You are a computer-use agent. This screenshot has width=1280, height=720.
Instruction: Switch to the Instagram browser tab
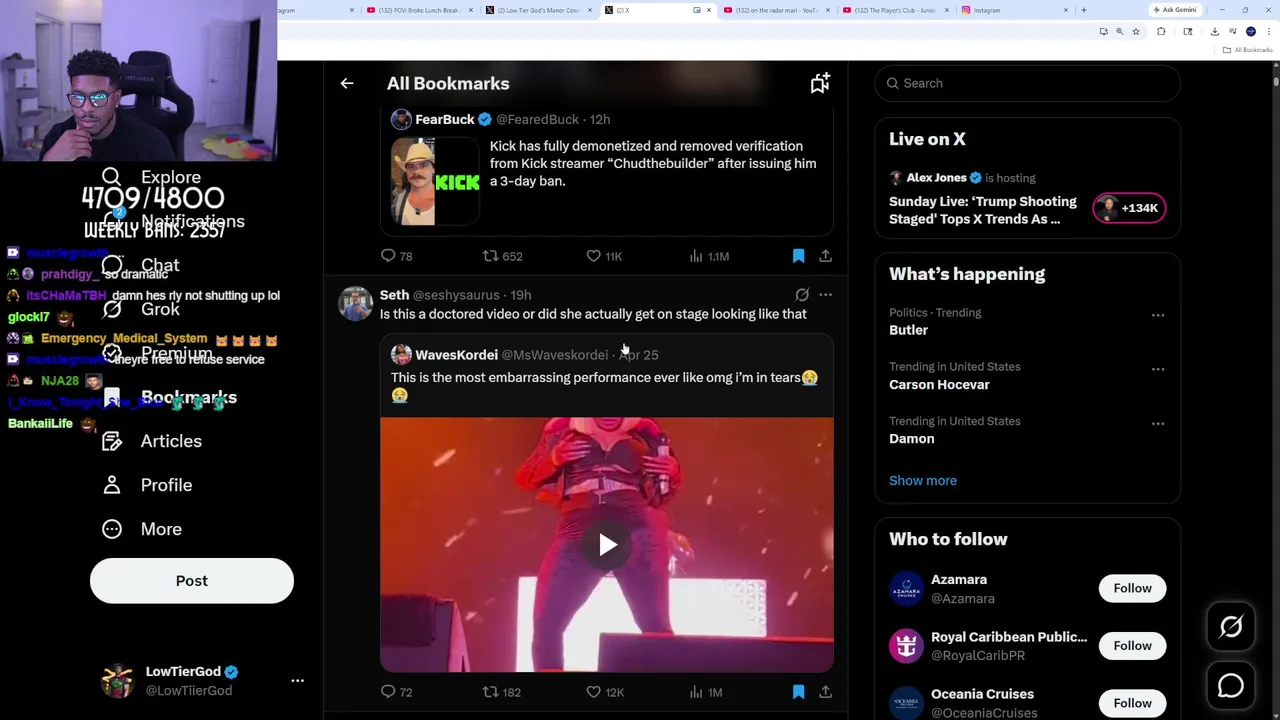(x=1014, y=10)
